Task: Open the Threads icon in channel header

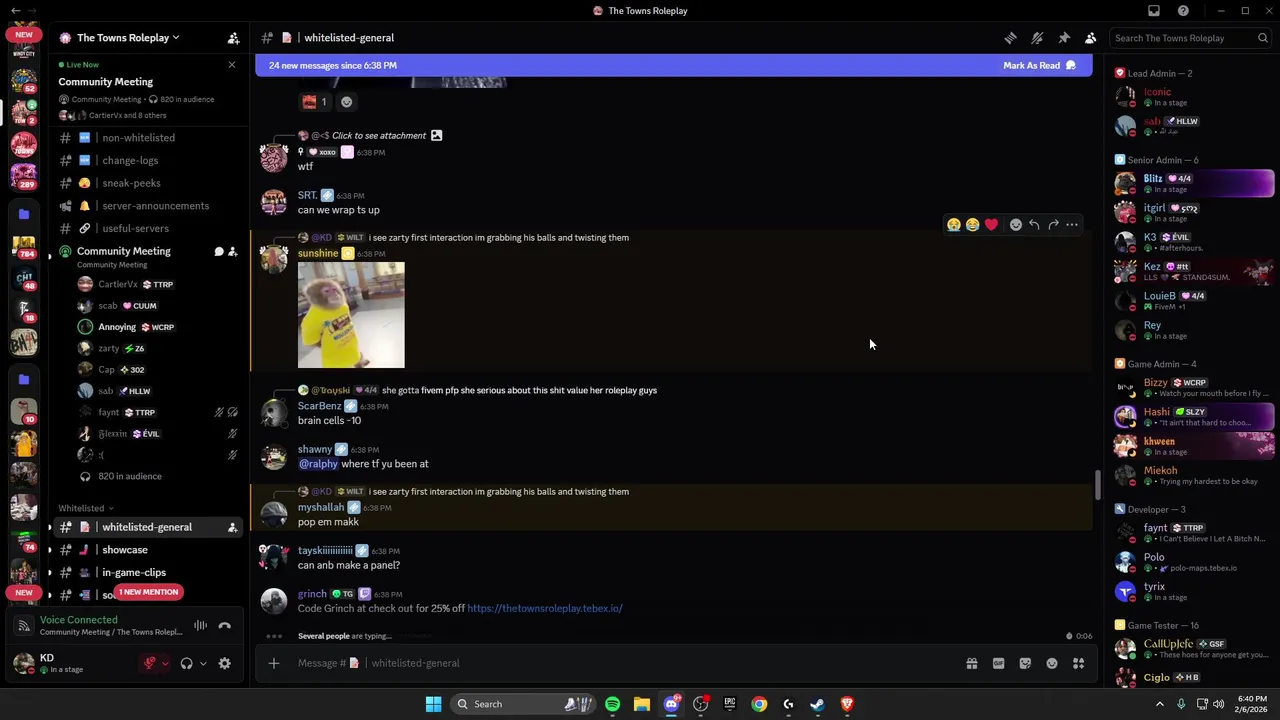Action: click(1010, 38)
